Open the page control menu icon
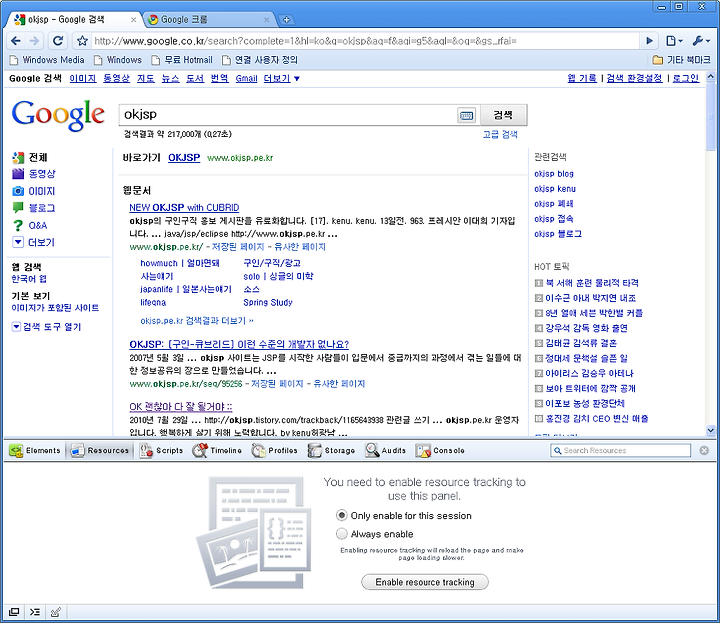Image resolution: width=720 pixels, height=623 pixels. pos(674,41)
